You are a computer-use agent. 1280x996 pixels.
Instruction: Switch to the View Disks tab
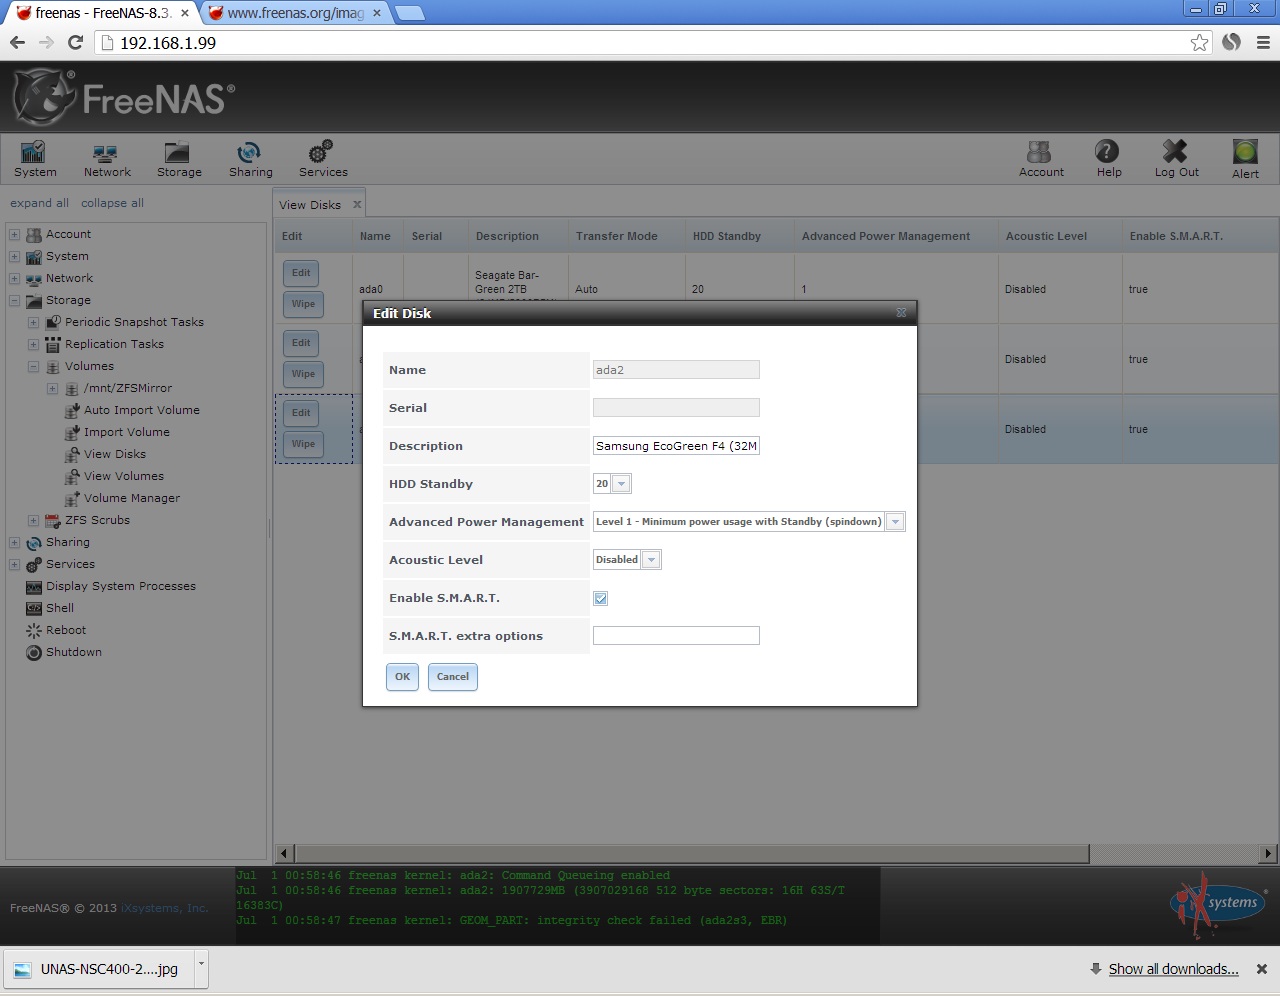pyautogui.click(x=311, y=204)
